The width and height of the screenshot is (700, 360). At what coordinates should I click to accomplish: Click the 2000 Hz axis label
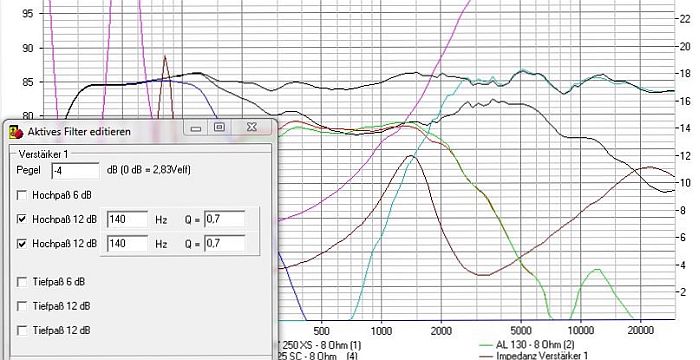coord(441,331)
